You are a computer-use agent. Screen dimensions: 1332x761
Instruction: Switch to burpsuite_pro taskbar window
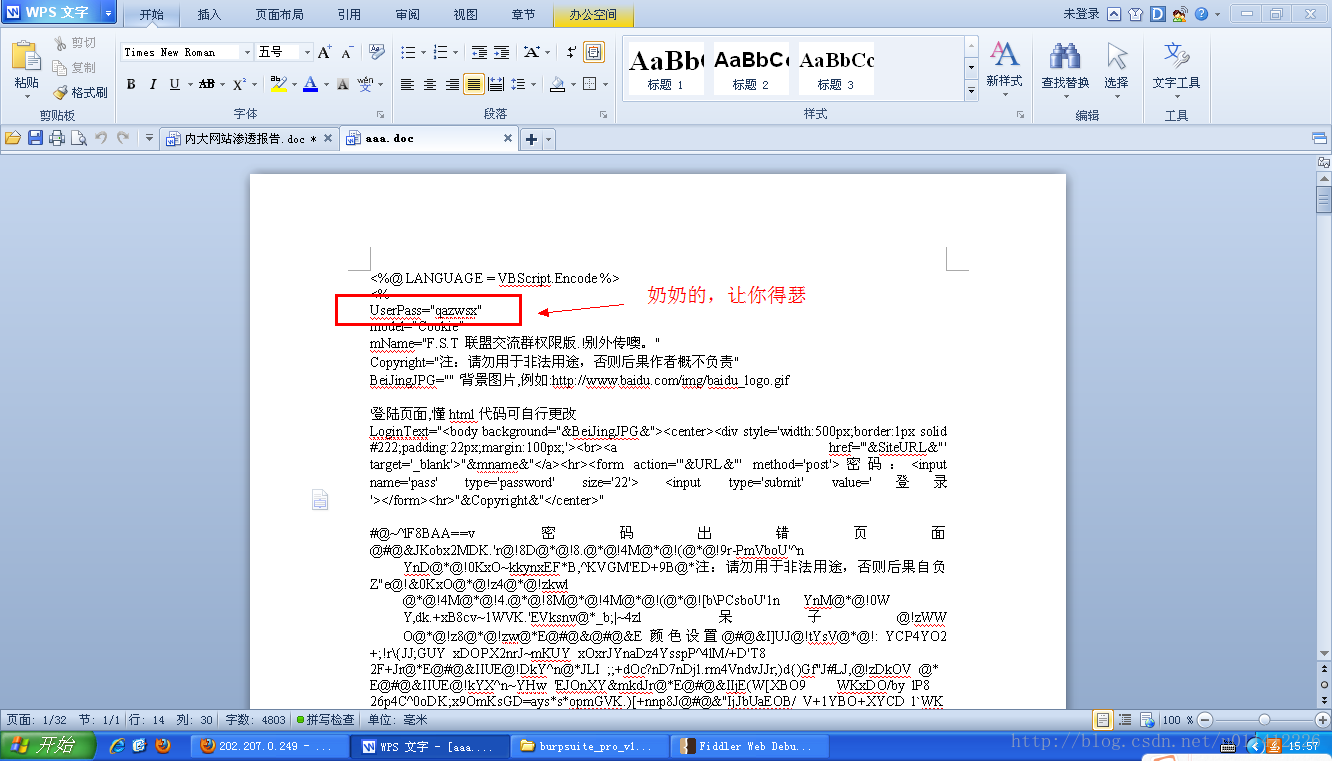(x=588, y=746)
